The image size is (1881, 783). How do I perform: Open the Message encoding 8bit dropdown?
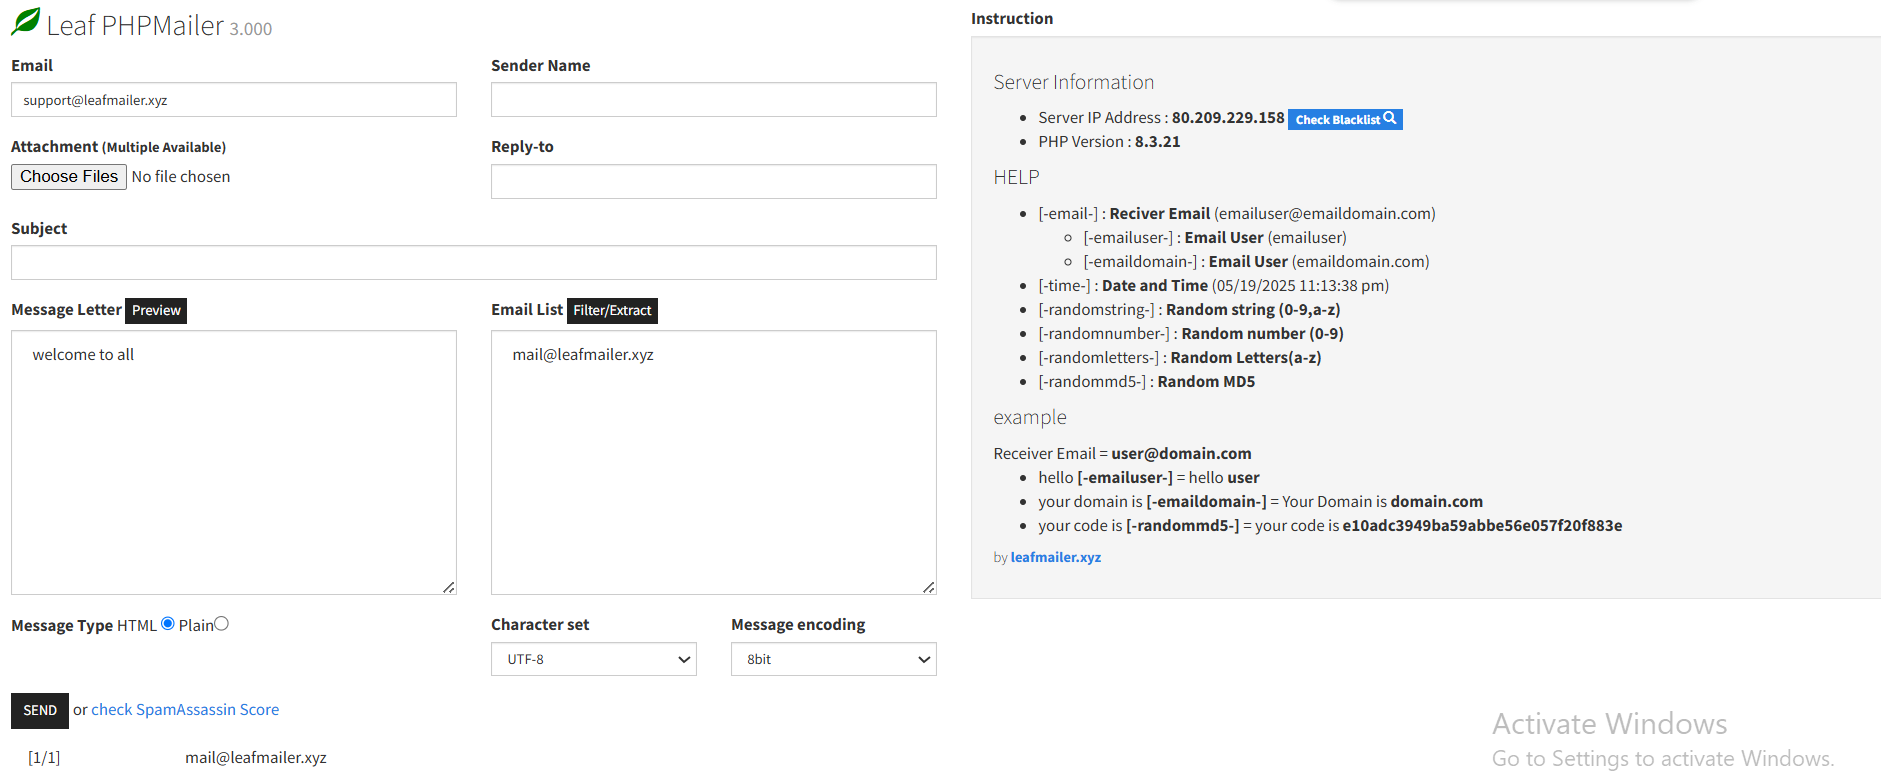click(834, 659)
